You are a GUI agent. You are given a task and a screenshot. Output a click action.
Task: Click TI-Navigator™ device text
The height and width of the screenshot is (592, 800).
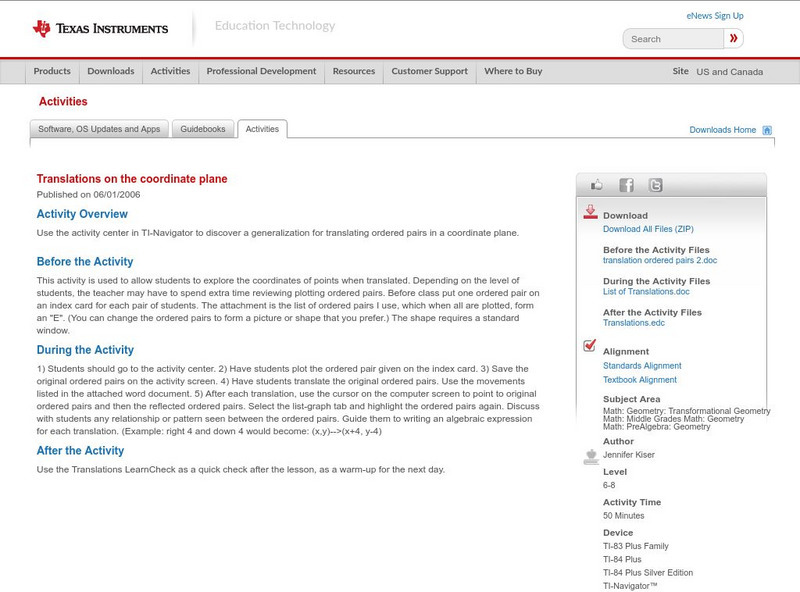coord(630,586)
